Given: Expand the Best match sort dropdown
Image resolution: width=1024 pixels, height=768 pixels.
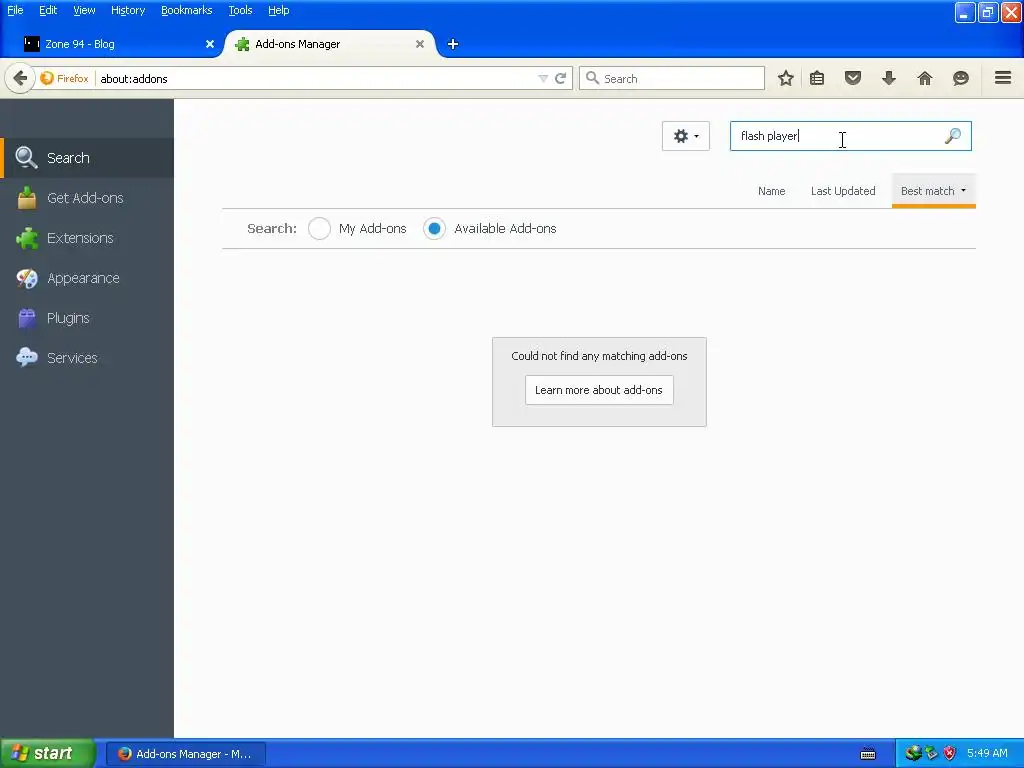Looking at the screenshot, I should (x=933, y=191).
